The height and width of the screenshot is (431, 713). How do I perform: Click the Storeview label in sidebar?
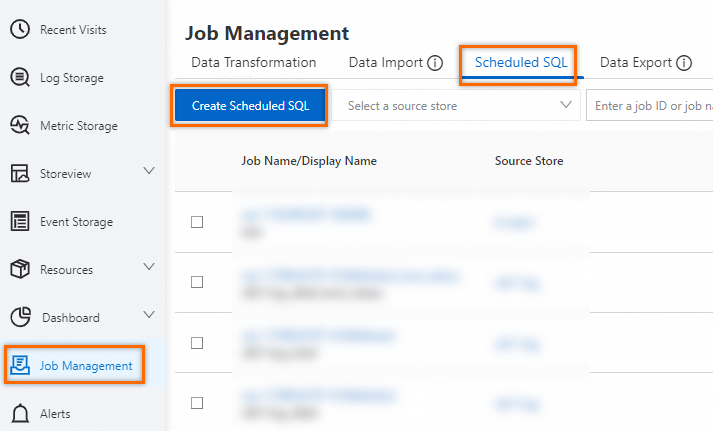(x=65, y=174)
